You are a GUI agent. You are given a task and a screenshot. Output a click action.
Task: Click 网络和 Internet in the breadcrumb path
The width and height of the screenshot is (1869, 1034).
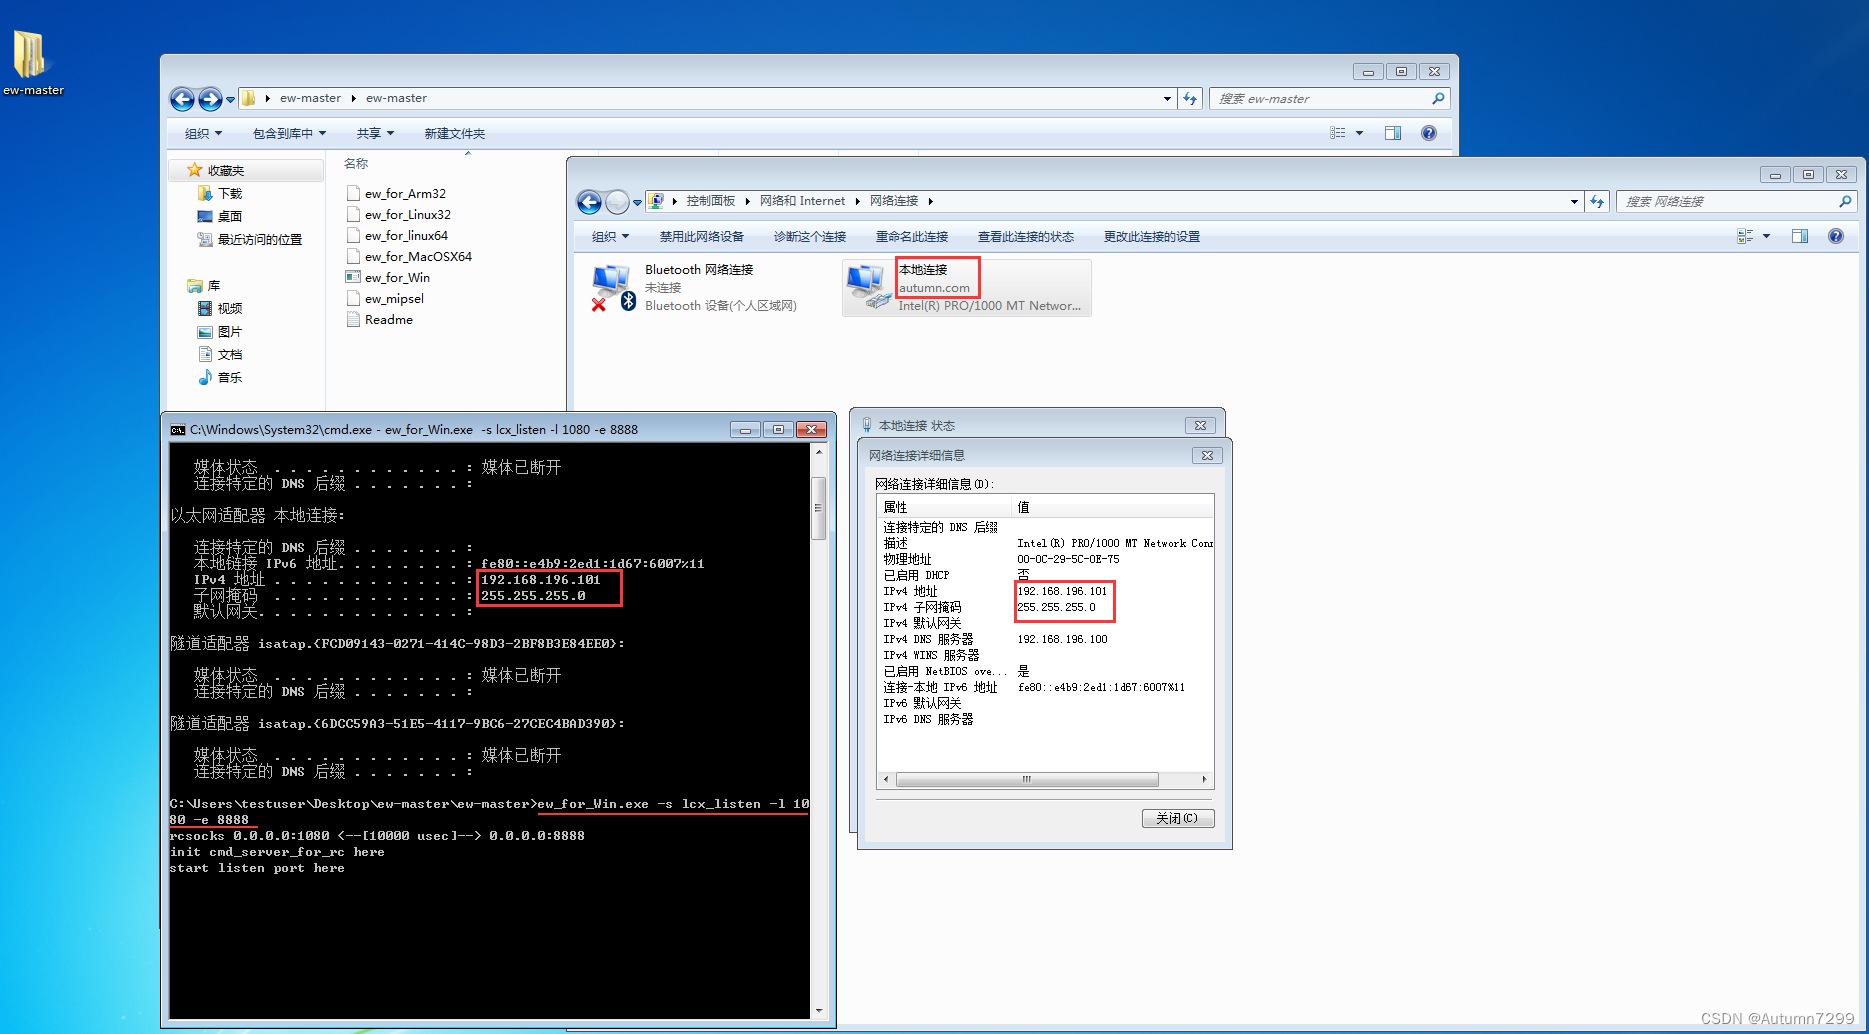point(802,201)
